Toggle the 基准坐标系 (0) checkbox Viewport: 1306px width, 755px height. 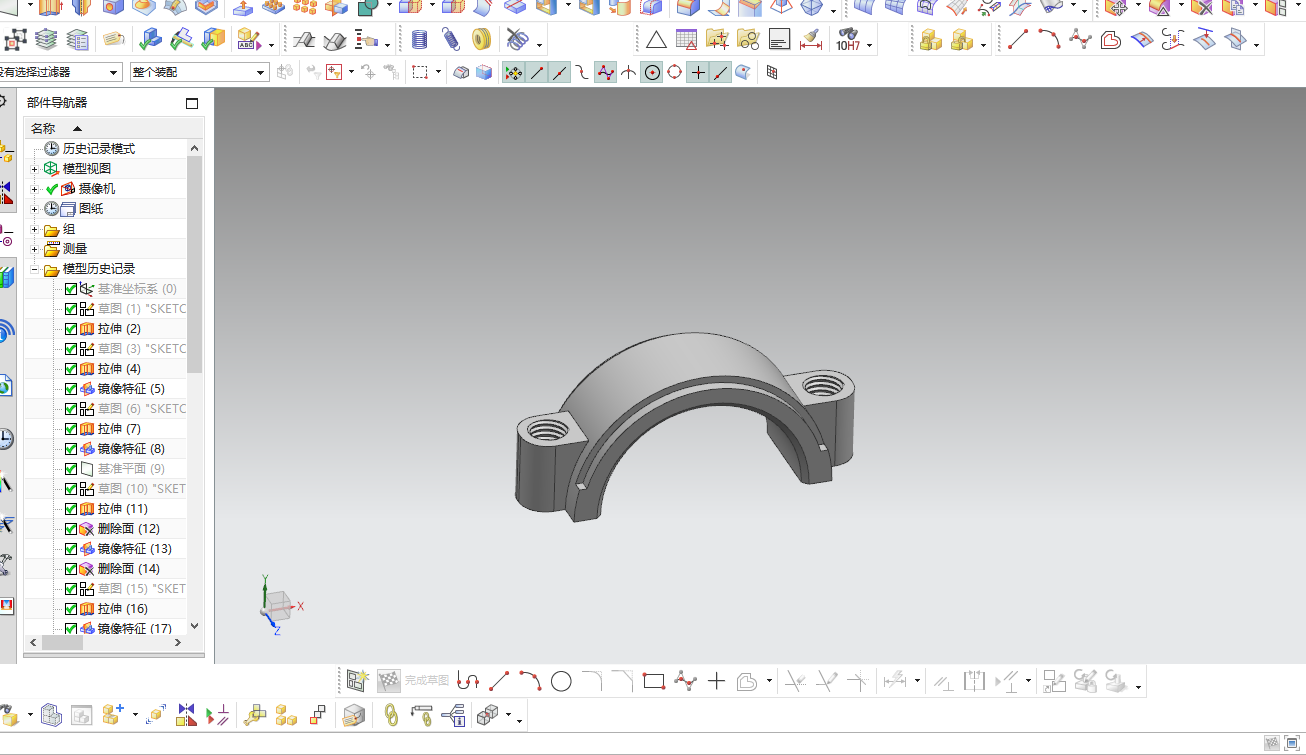(x=71, y=289)
